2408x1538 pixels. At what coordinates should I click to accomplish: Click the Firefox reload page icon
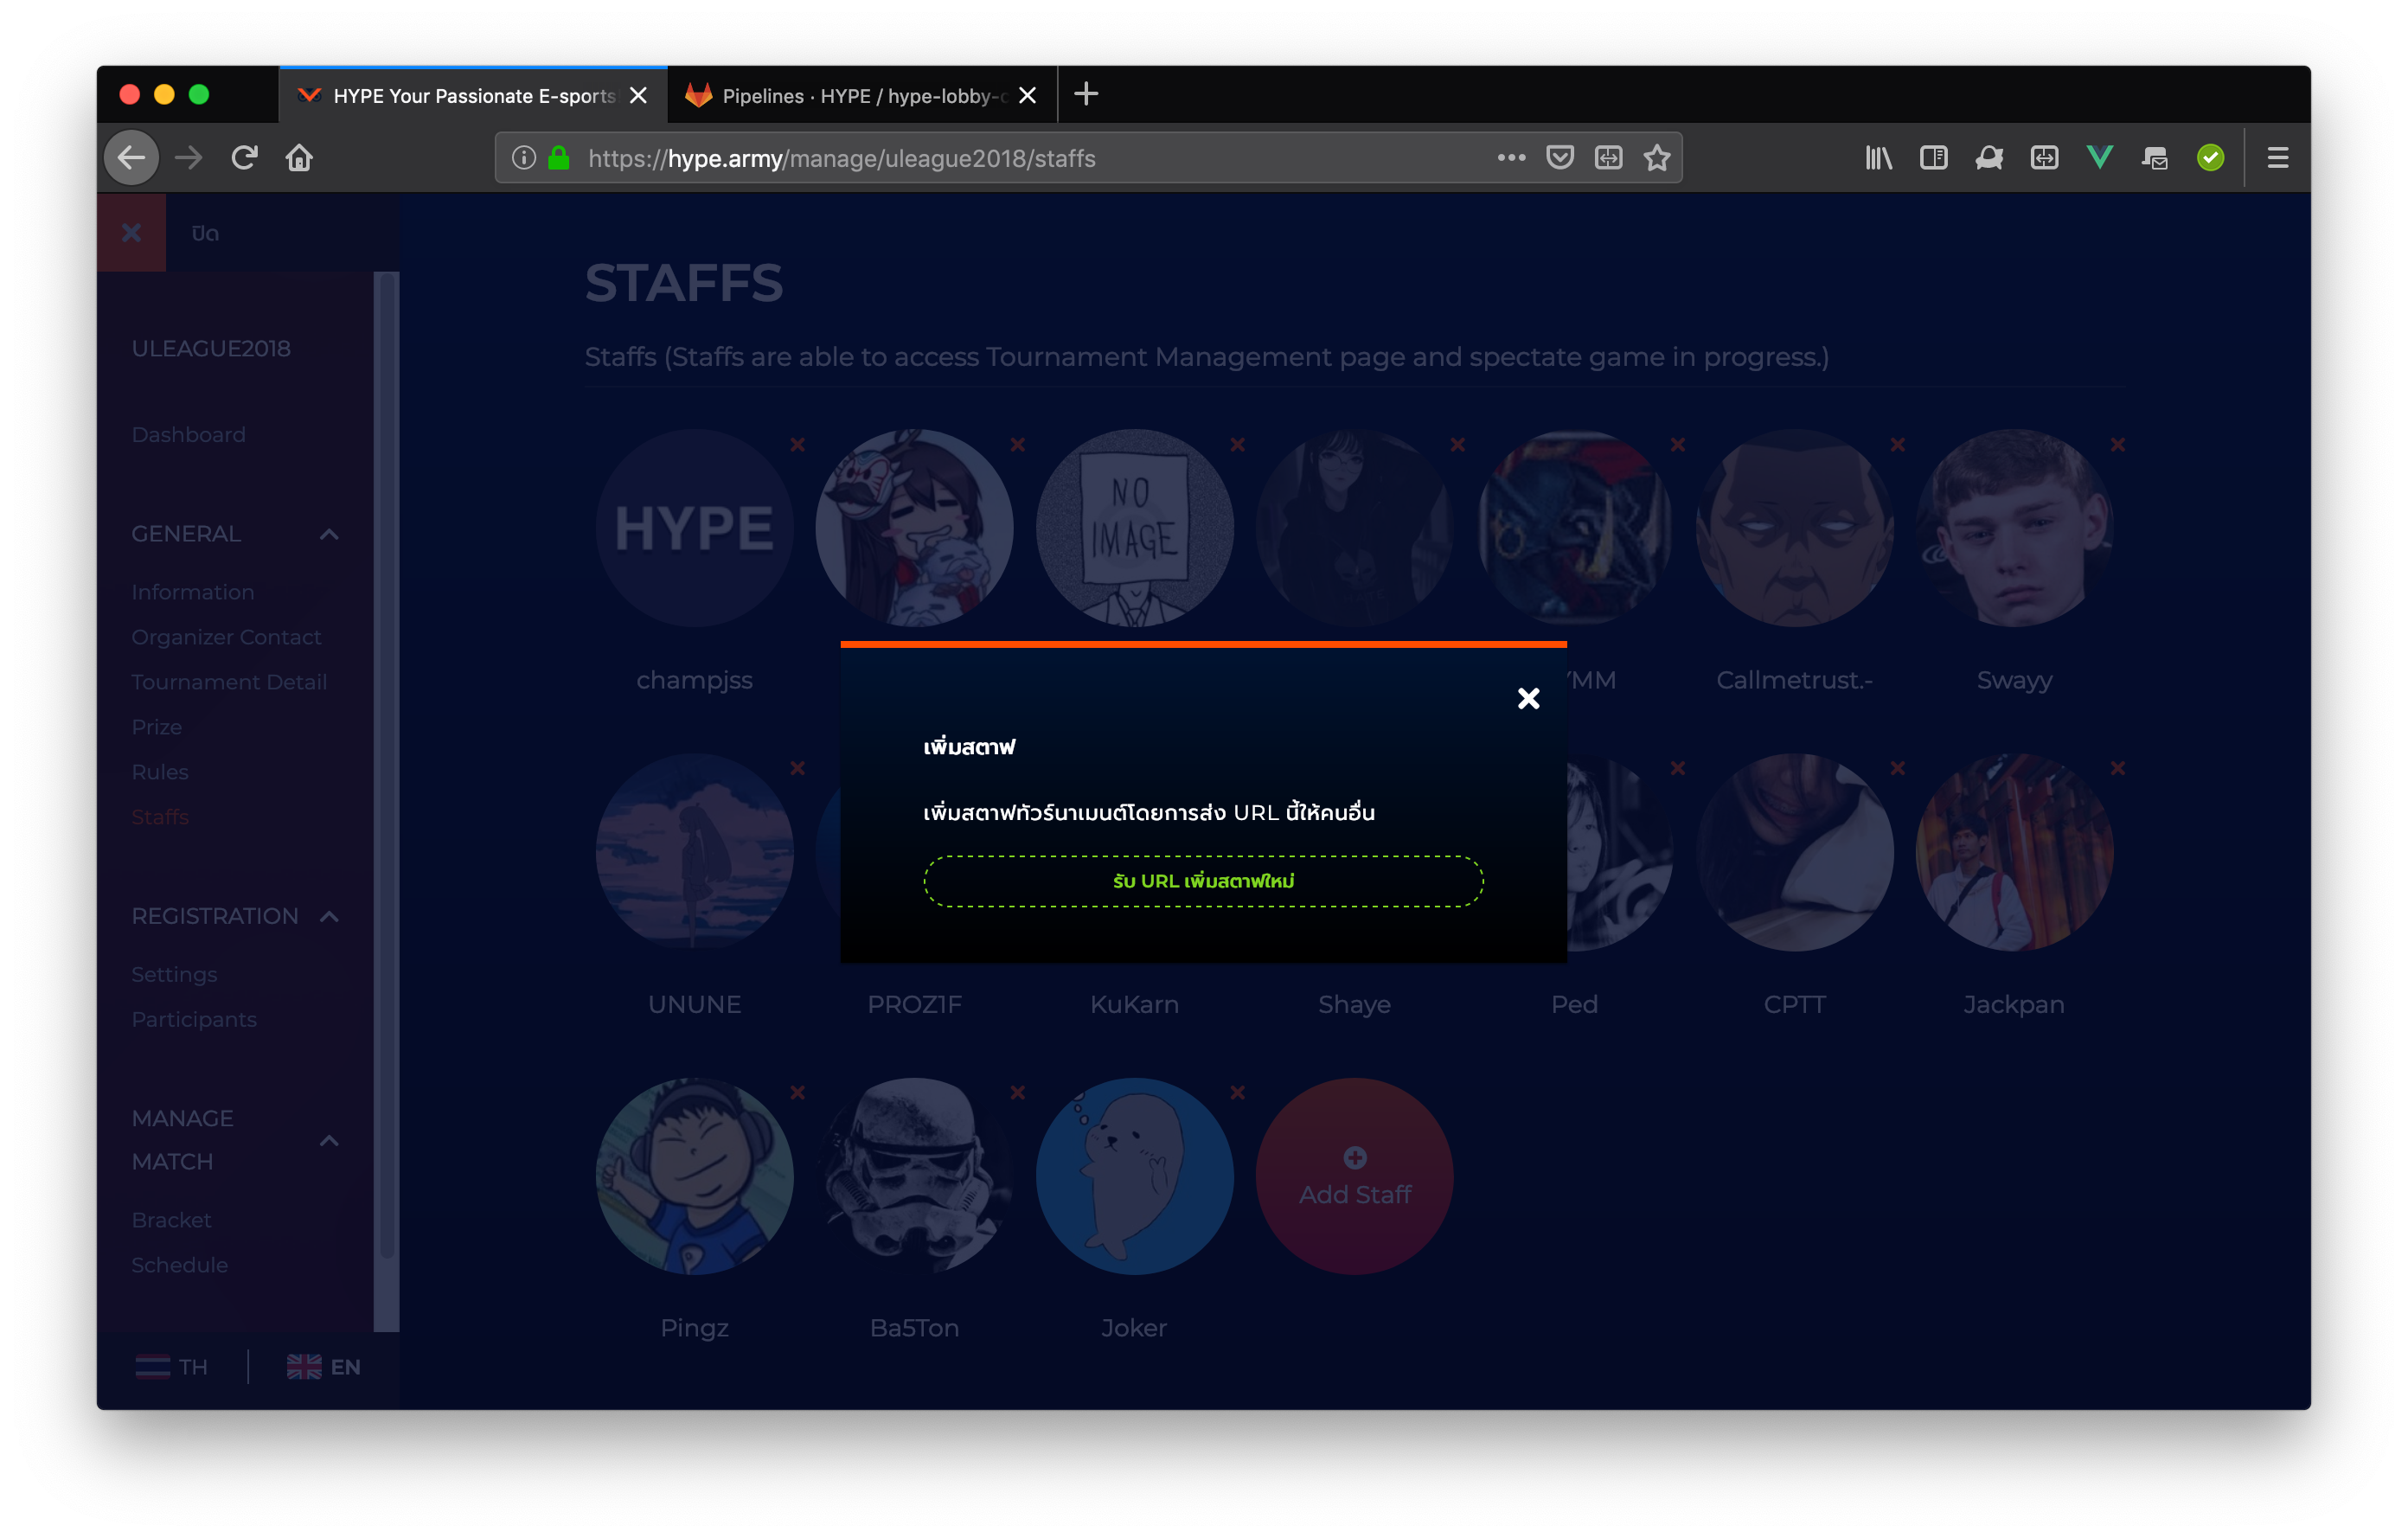tap(244, 158)
